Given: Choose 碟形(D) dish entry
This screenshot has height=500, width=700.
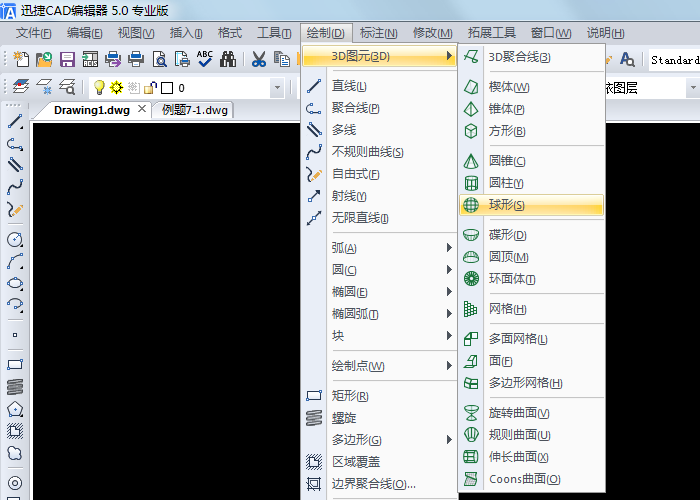Looking at the screenshot, I should click(x=531, y=235).
